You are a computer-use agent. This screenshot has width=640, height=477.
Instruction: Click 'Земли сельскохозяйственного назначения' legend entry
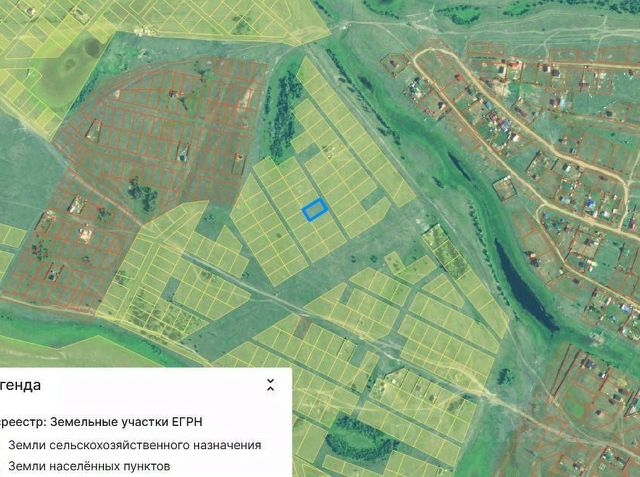pos(135,445)
